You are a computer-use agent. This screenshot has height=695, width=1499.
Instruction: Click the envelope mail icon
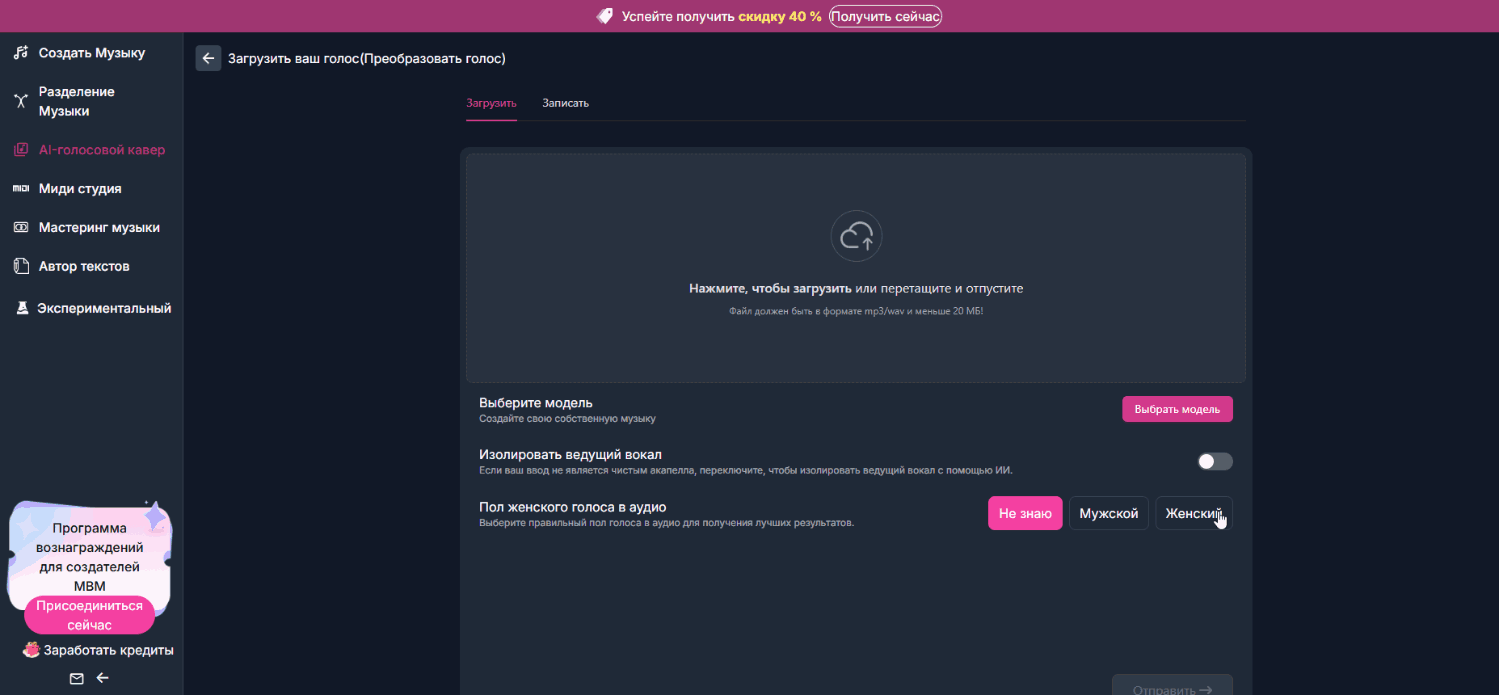76,678
